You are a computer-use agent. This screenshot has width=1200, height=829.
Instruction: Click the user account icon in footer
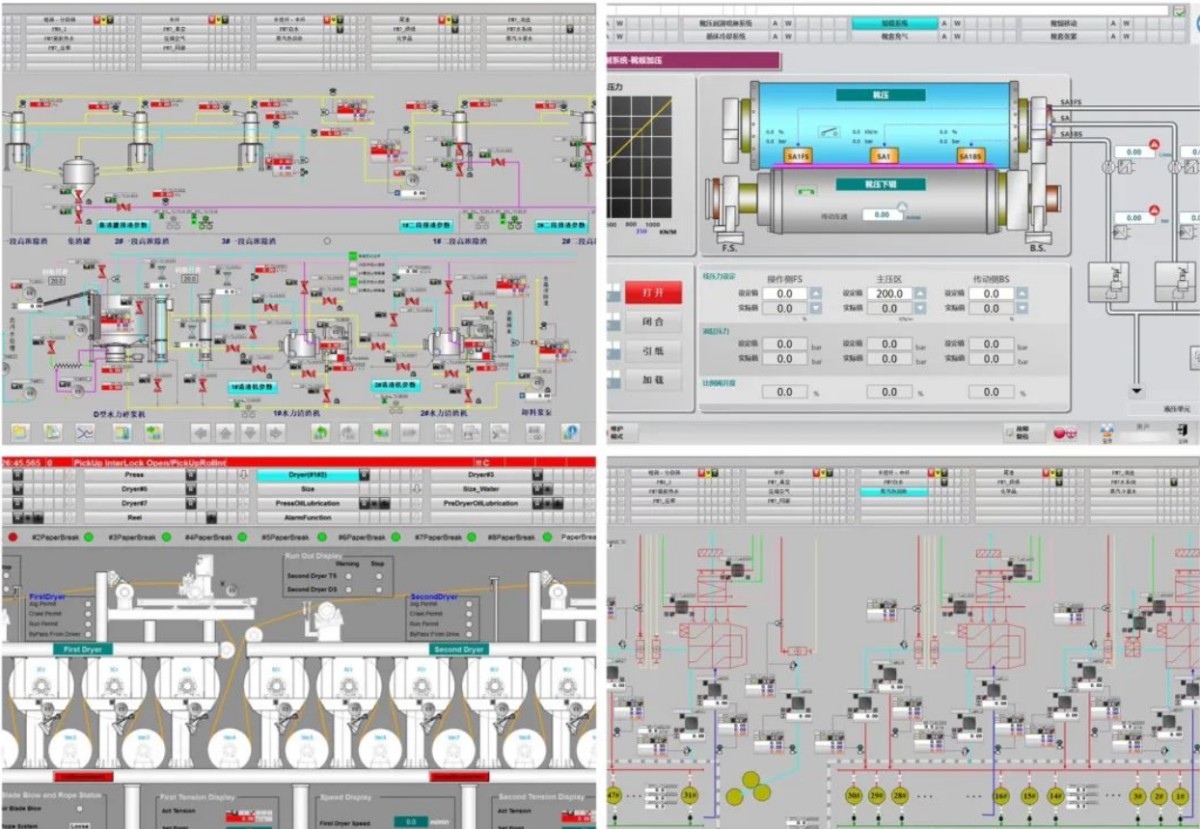pos(1107,433)
